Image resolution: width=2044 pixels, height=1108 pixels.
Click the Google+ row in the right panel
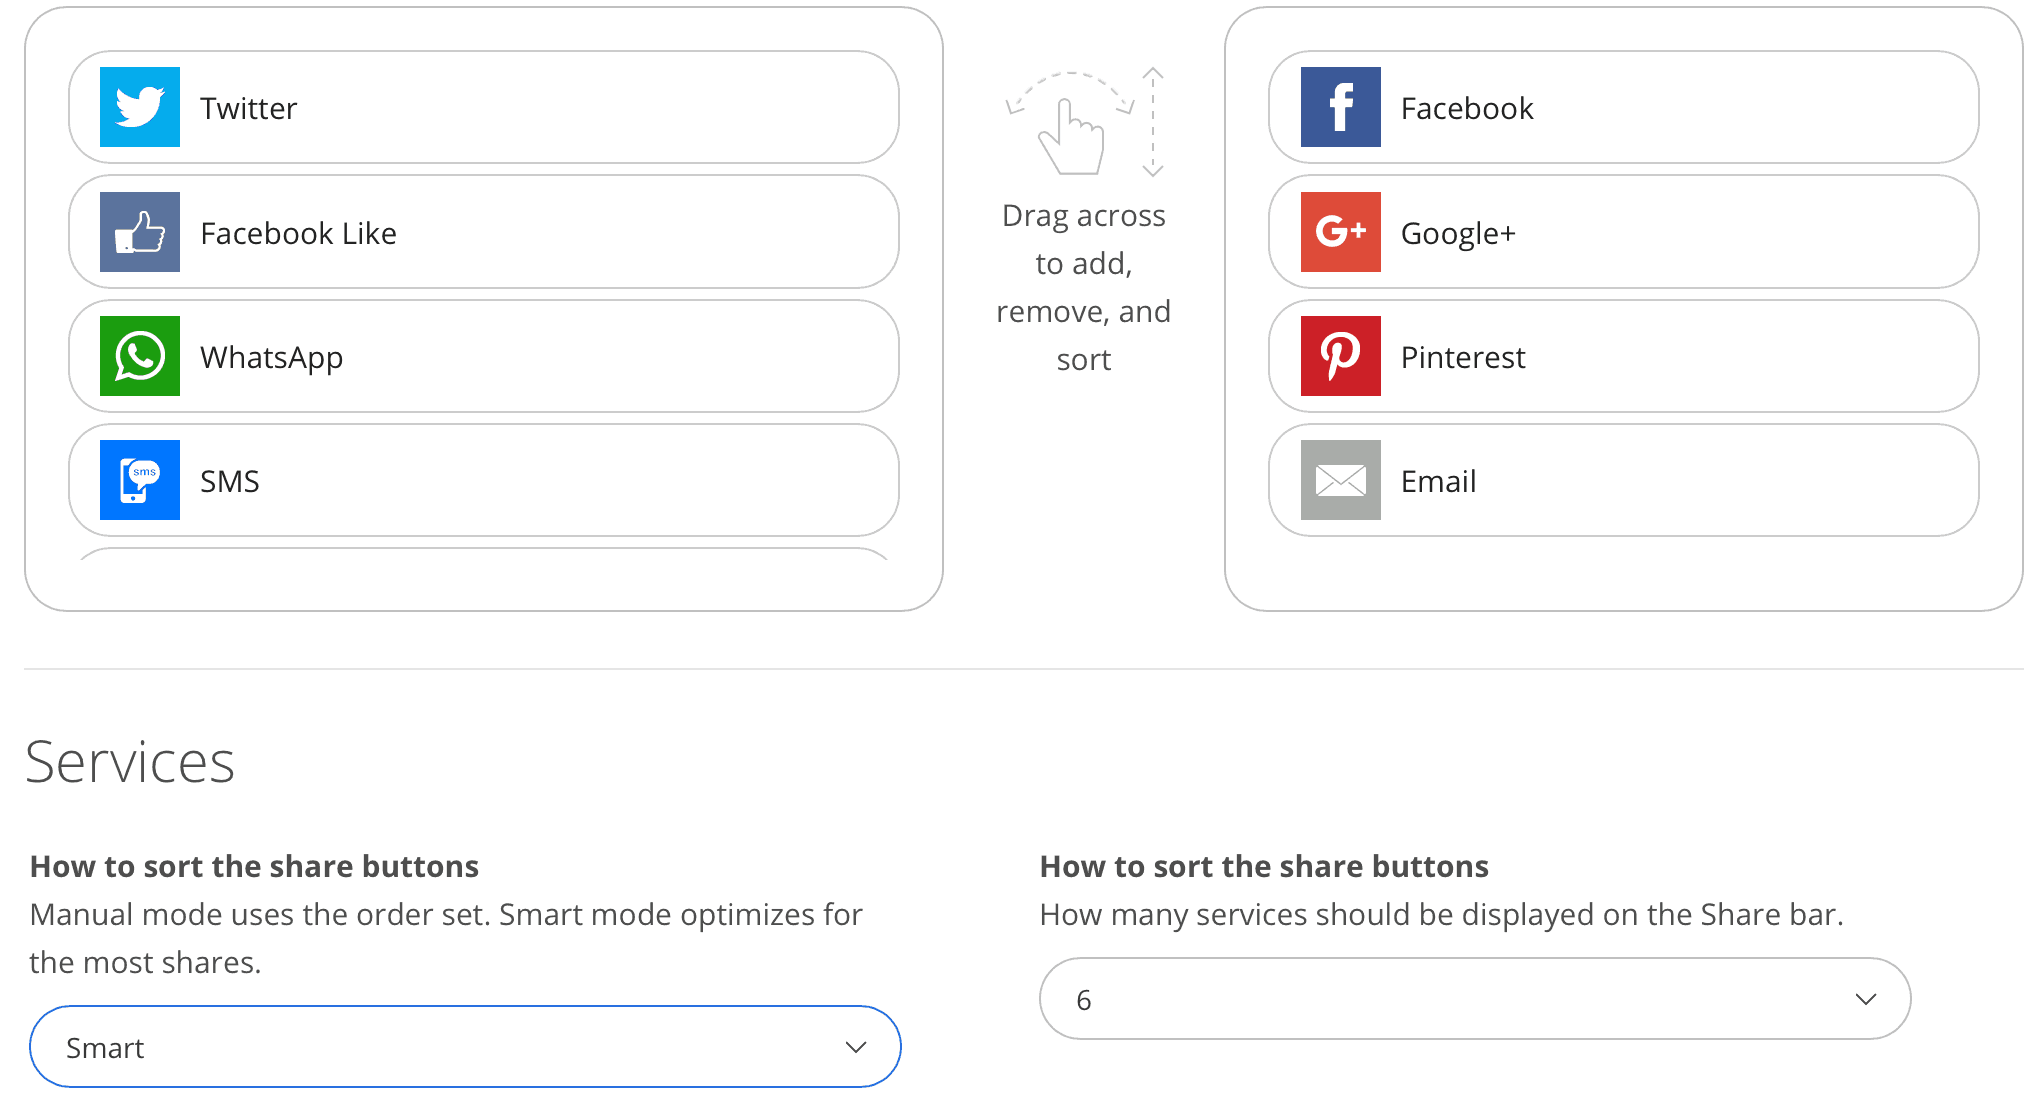point(1620,231)
